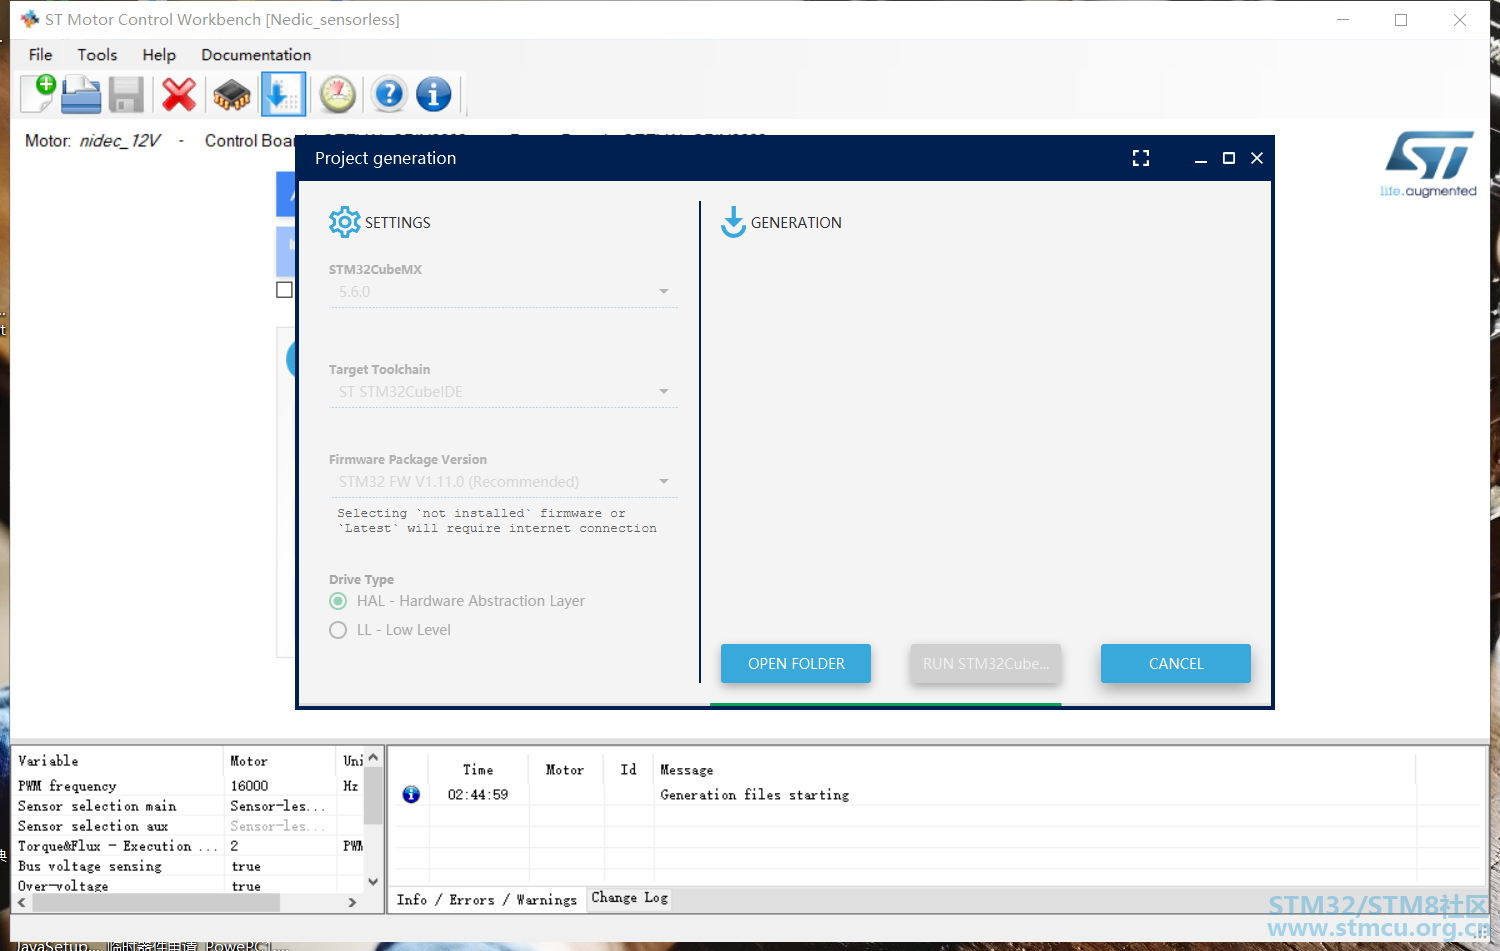This screenshot has width=1500, height=951.
Task: Click the OPEN FOLDER button
Action: coord(796,663)
